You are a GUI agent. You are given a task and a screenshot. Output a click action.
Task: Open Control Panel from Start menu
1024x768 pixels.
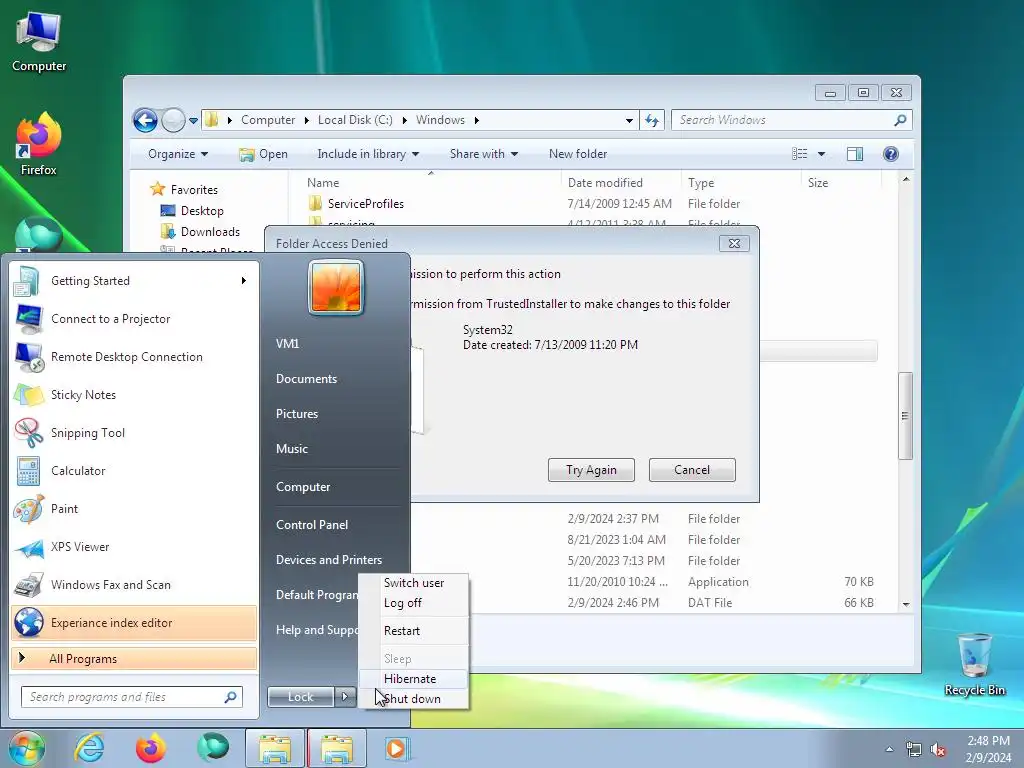click(312, 525)
